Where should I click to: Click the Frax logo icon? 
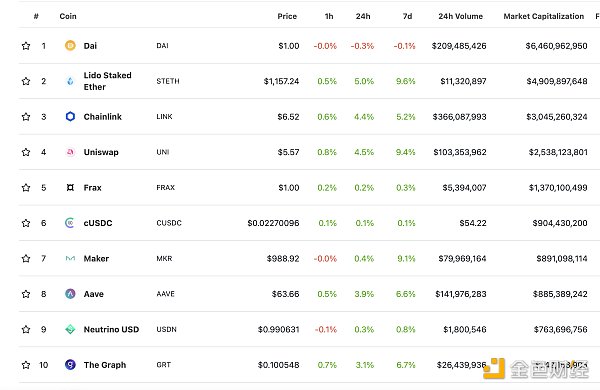70,188
